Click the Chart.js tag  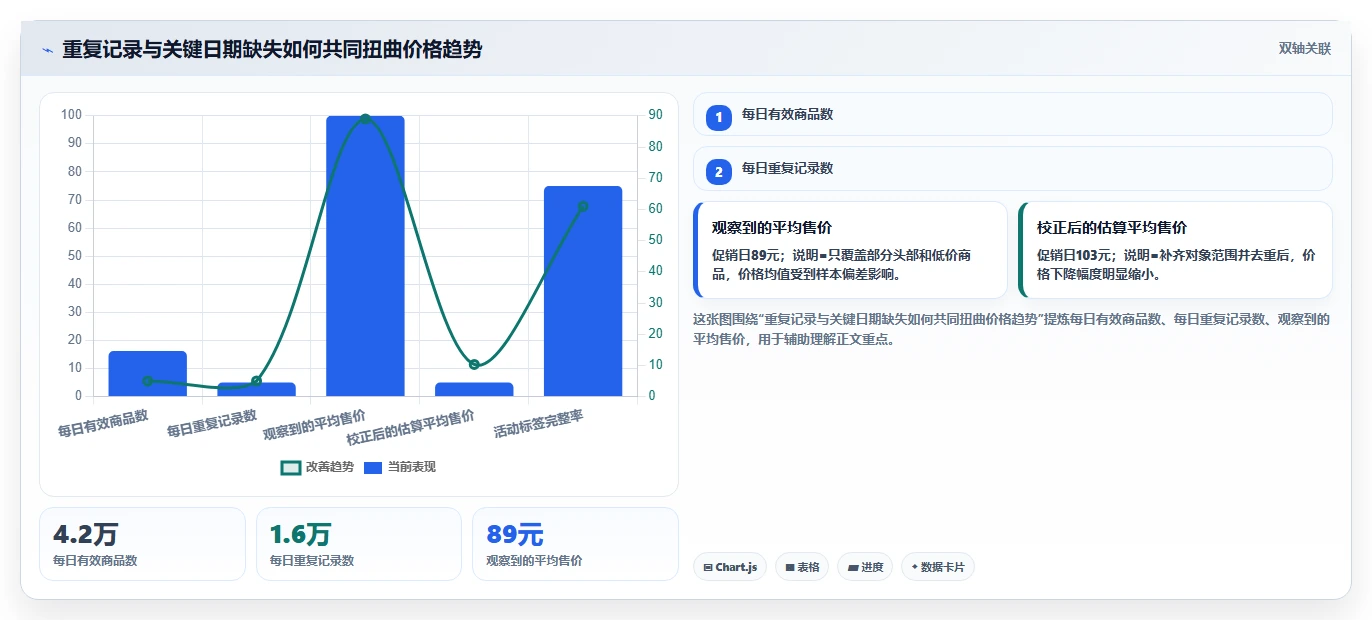tap(729, 567)
